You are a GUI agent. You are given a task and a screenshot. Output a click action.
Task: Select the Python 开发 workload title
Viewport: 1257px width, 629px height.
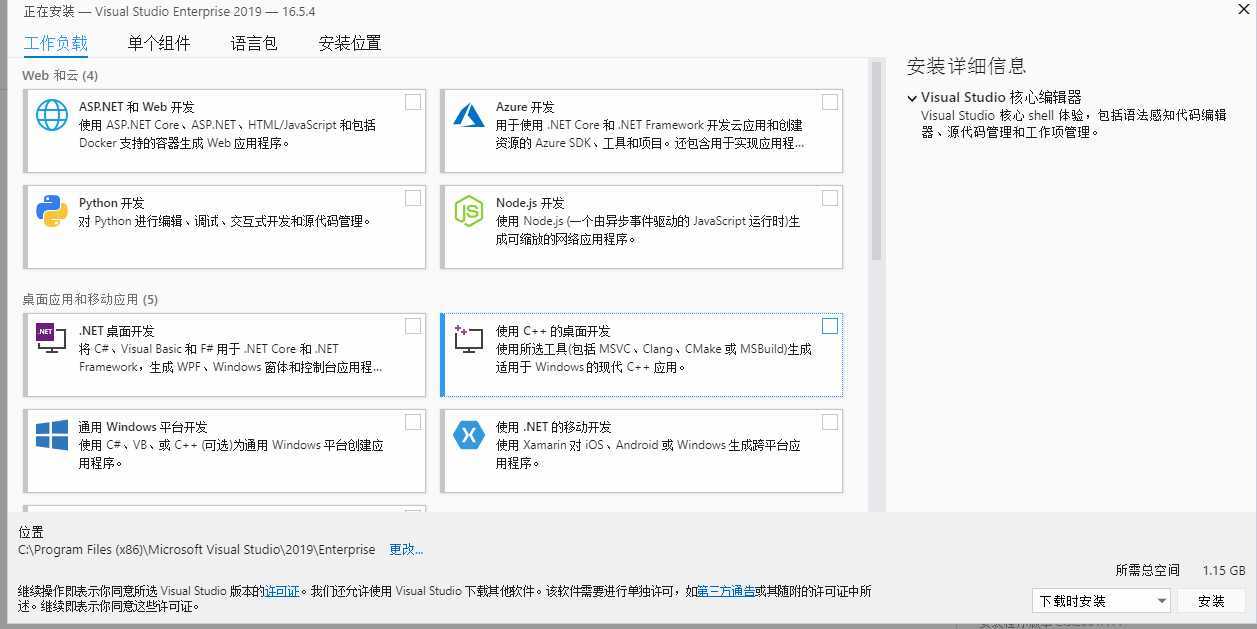pyautogui.click(x=112, y=203)
